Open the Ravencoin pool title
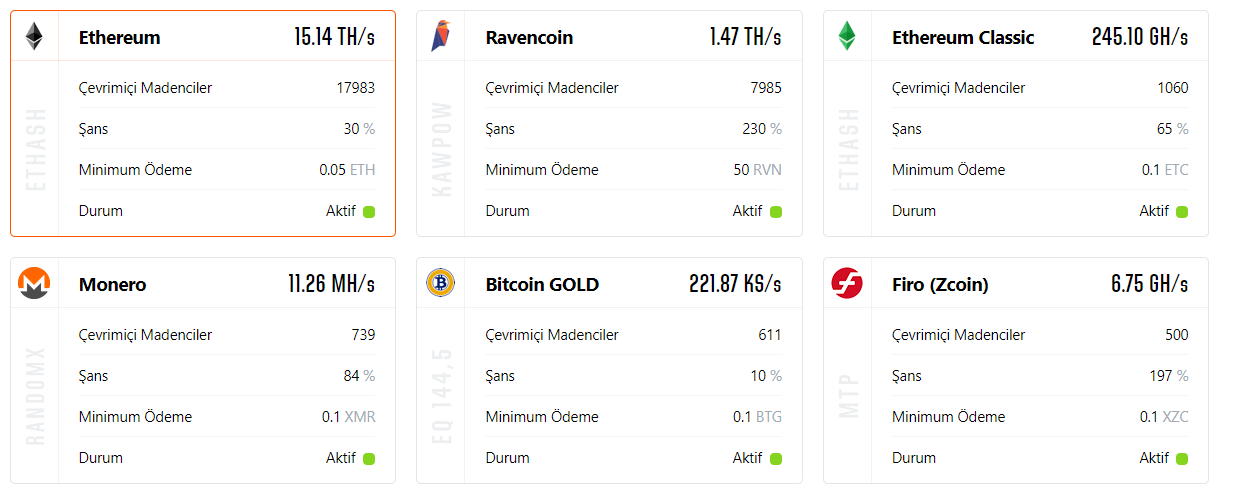Viewport: 1248px width, 502px height. (529, 38)
